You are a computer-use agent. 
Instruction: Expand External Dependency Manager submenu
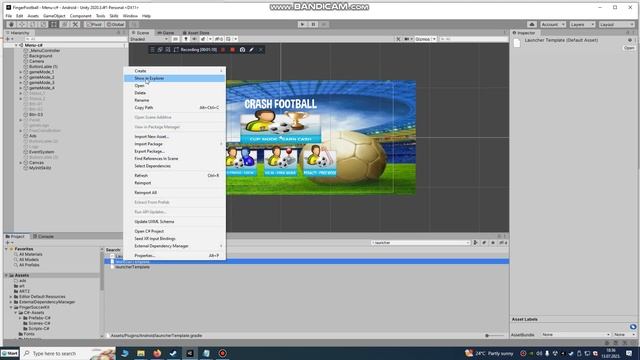tap(174, 246)
